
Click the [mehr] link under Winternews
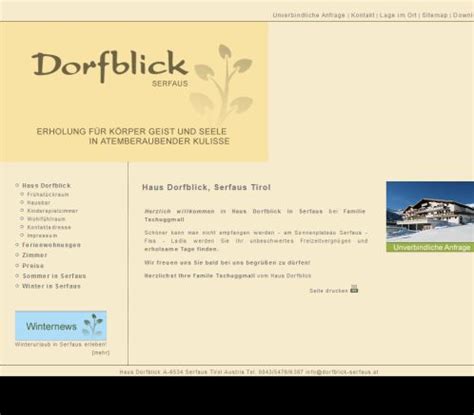click(x=100, y=353)
